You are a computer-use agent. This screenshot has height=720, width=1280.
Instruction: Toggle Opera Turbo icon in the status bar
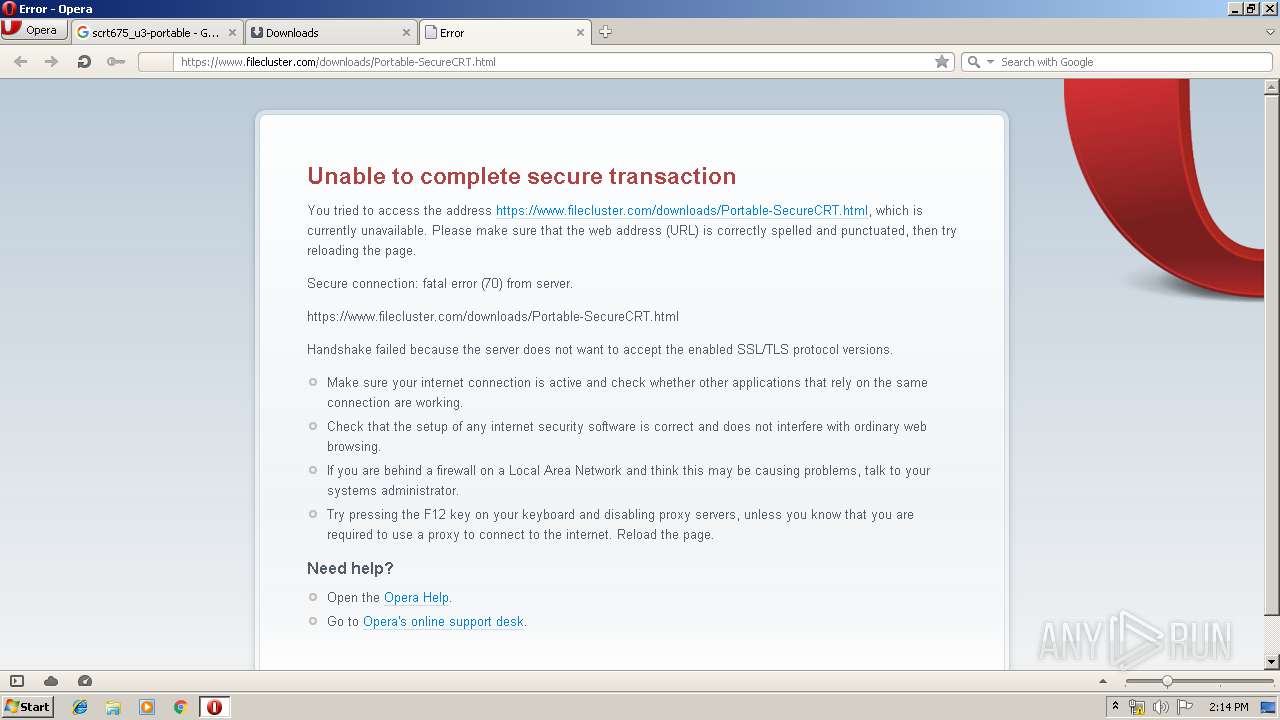pyautogui.click(x=85, y=681)
